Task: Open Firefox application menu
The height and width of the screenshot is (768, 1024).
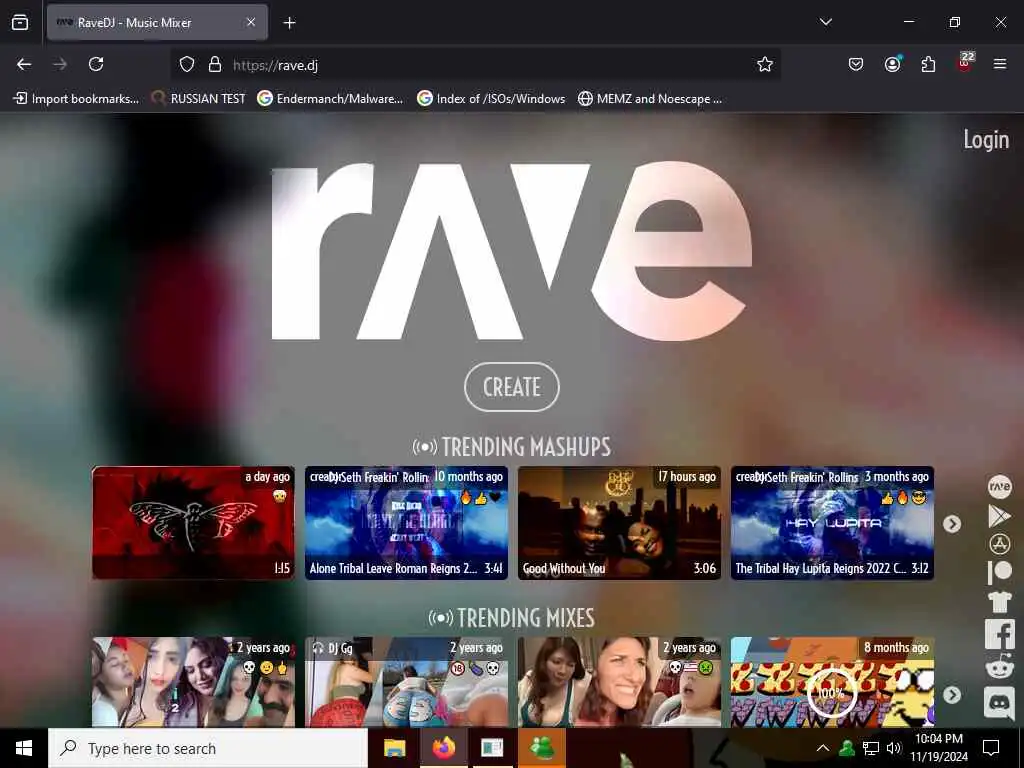Action: [1000, 64]
